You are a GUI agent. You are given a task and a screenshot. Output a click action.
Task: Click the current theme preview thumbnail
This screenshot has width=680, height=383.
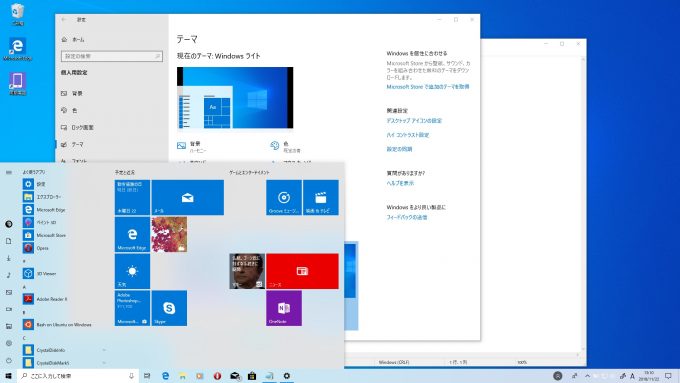[x=235, y=98]
